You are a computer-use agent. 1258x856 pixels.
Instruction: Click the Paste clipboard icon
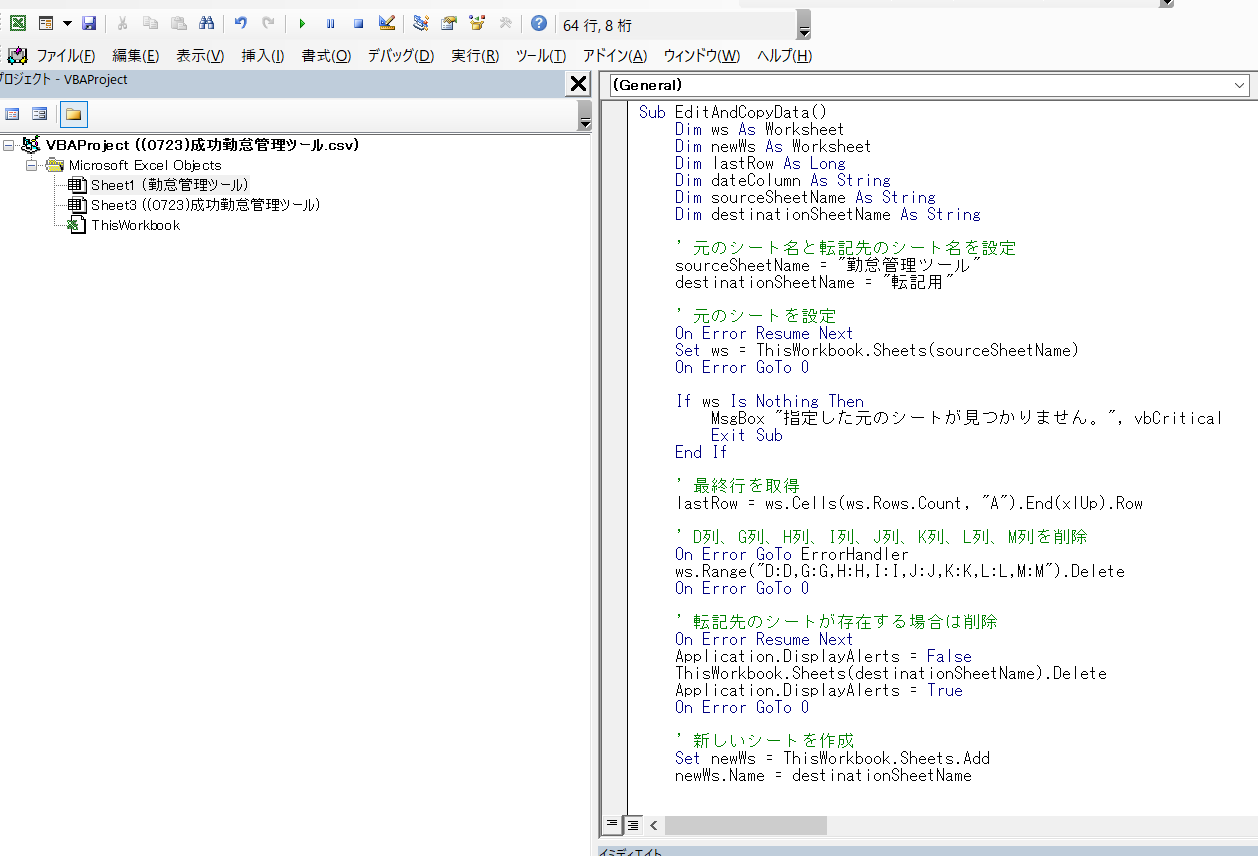tap(178, 23)
